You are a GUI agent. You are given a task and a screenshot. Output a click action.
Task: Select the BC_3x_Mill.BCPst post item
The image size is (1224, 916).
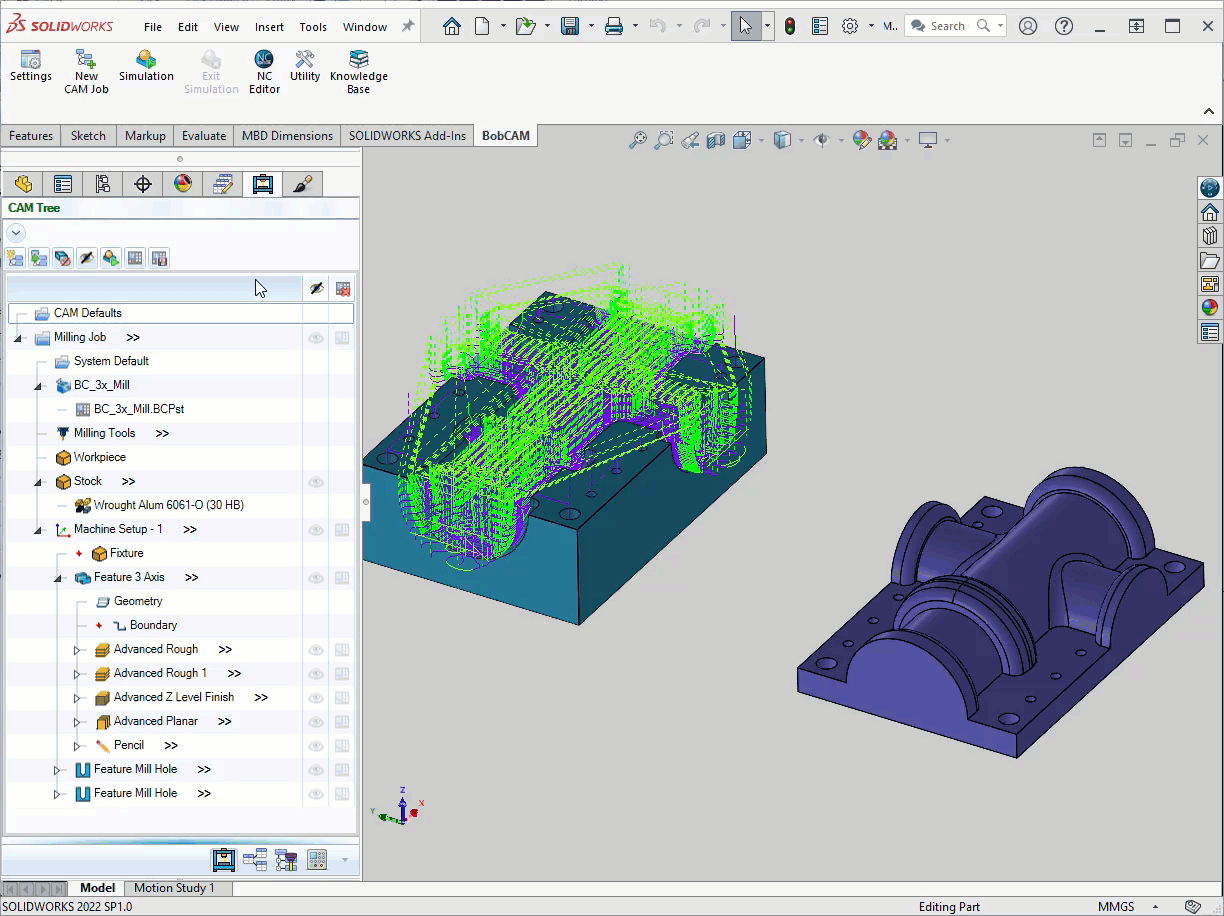coord(139,409)
